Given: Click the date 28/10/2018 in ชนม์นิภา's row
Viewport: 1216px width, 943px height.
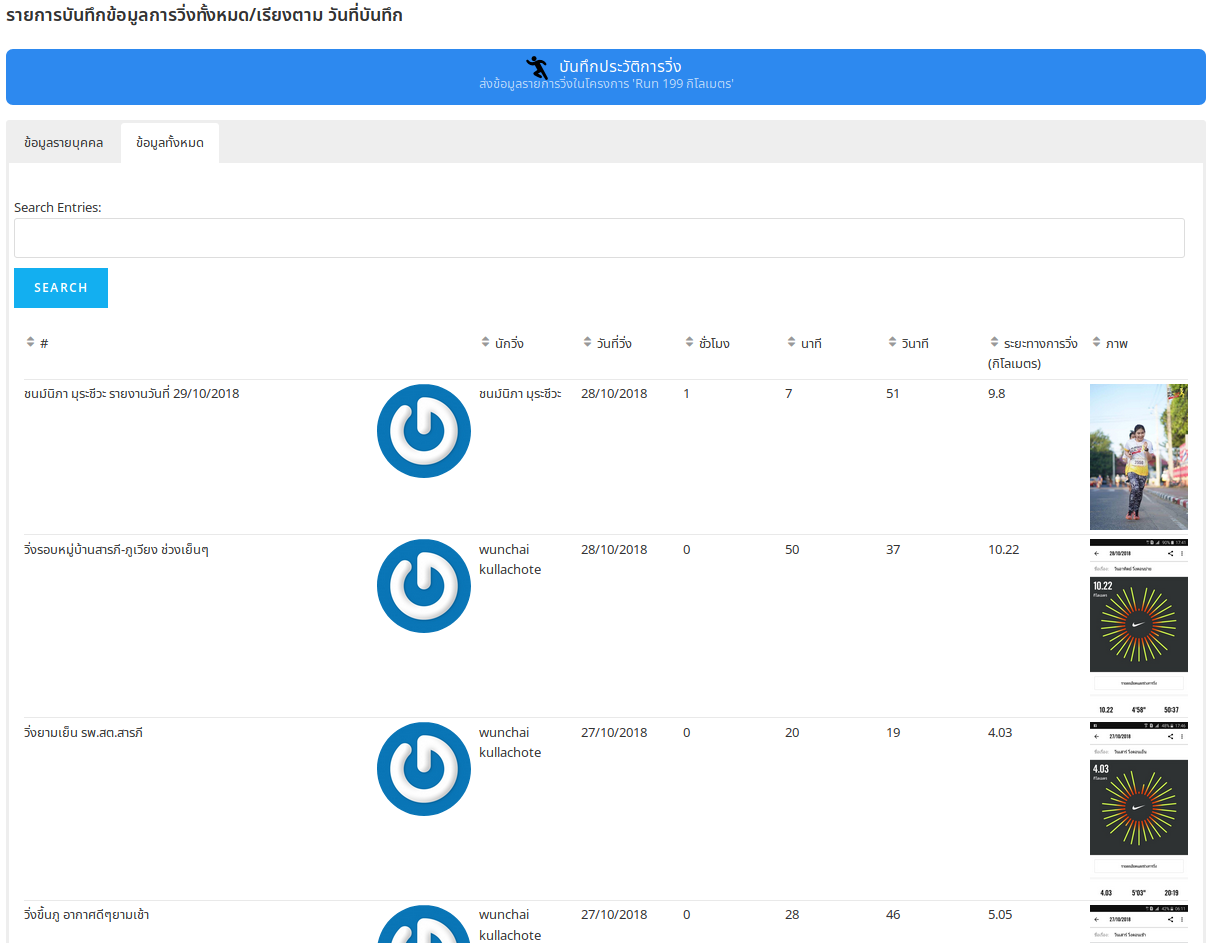Looking at the screenshot, I should click(614, 394).
